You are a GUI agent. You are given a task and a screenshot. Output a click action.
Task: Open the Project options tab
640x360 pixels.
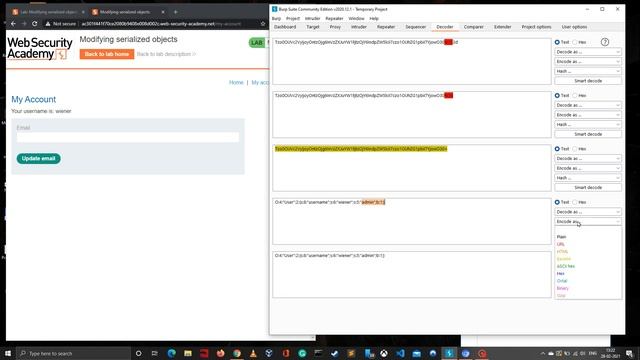pyautogui.click(x=536, y=27)
